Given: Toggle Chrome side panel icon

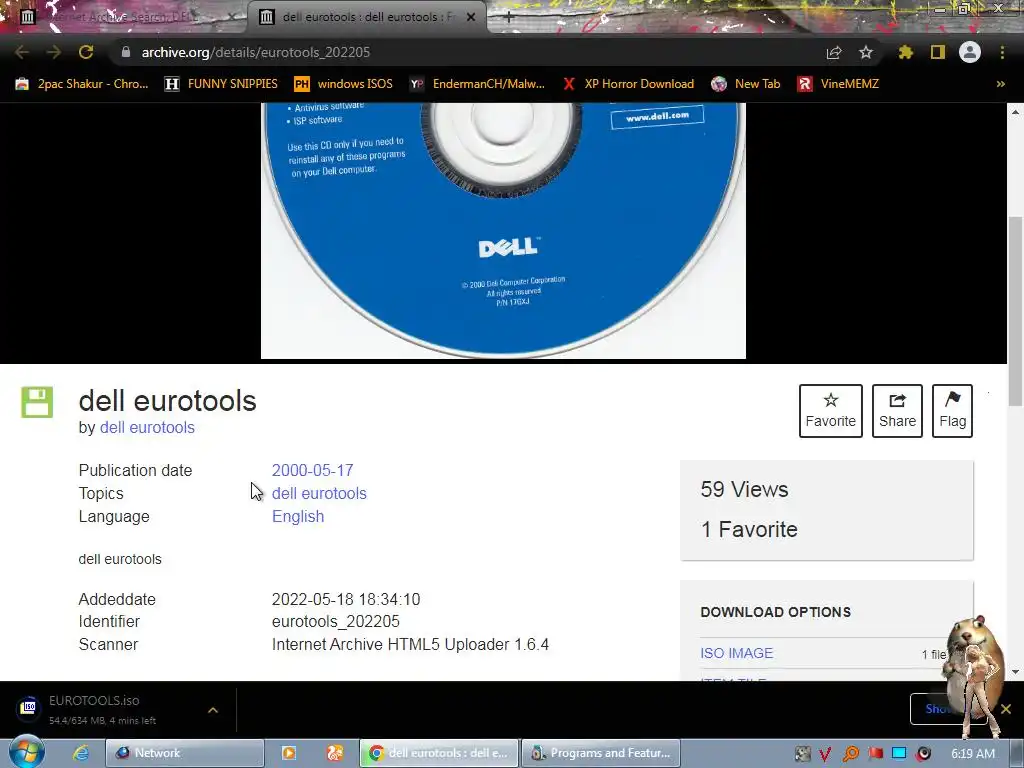Looking at the screenshot, I should (938, 52).
